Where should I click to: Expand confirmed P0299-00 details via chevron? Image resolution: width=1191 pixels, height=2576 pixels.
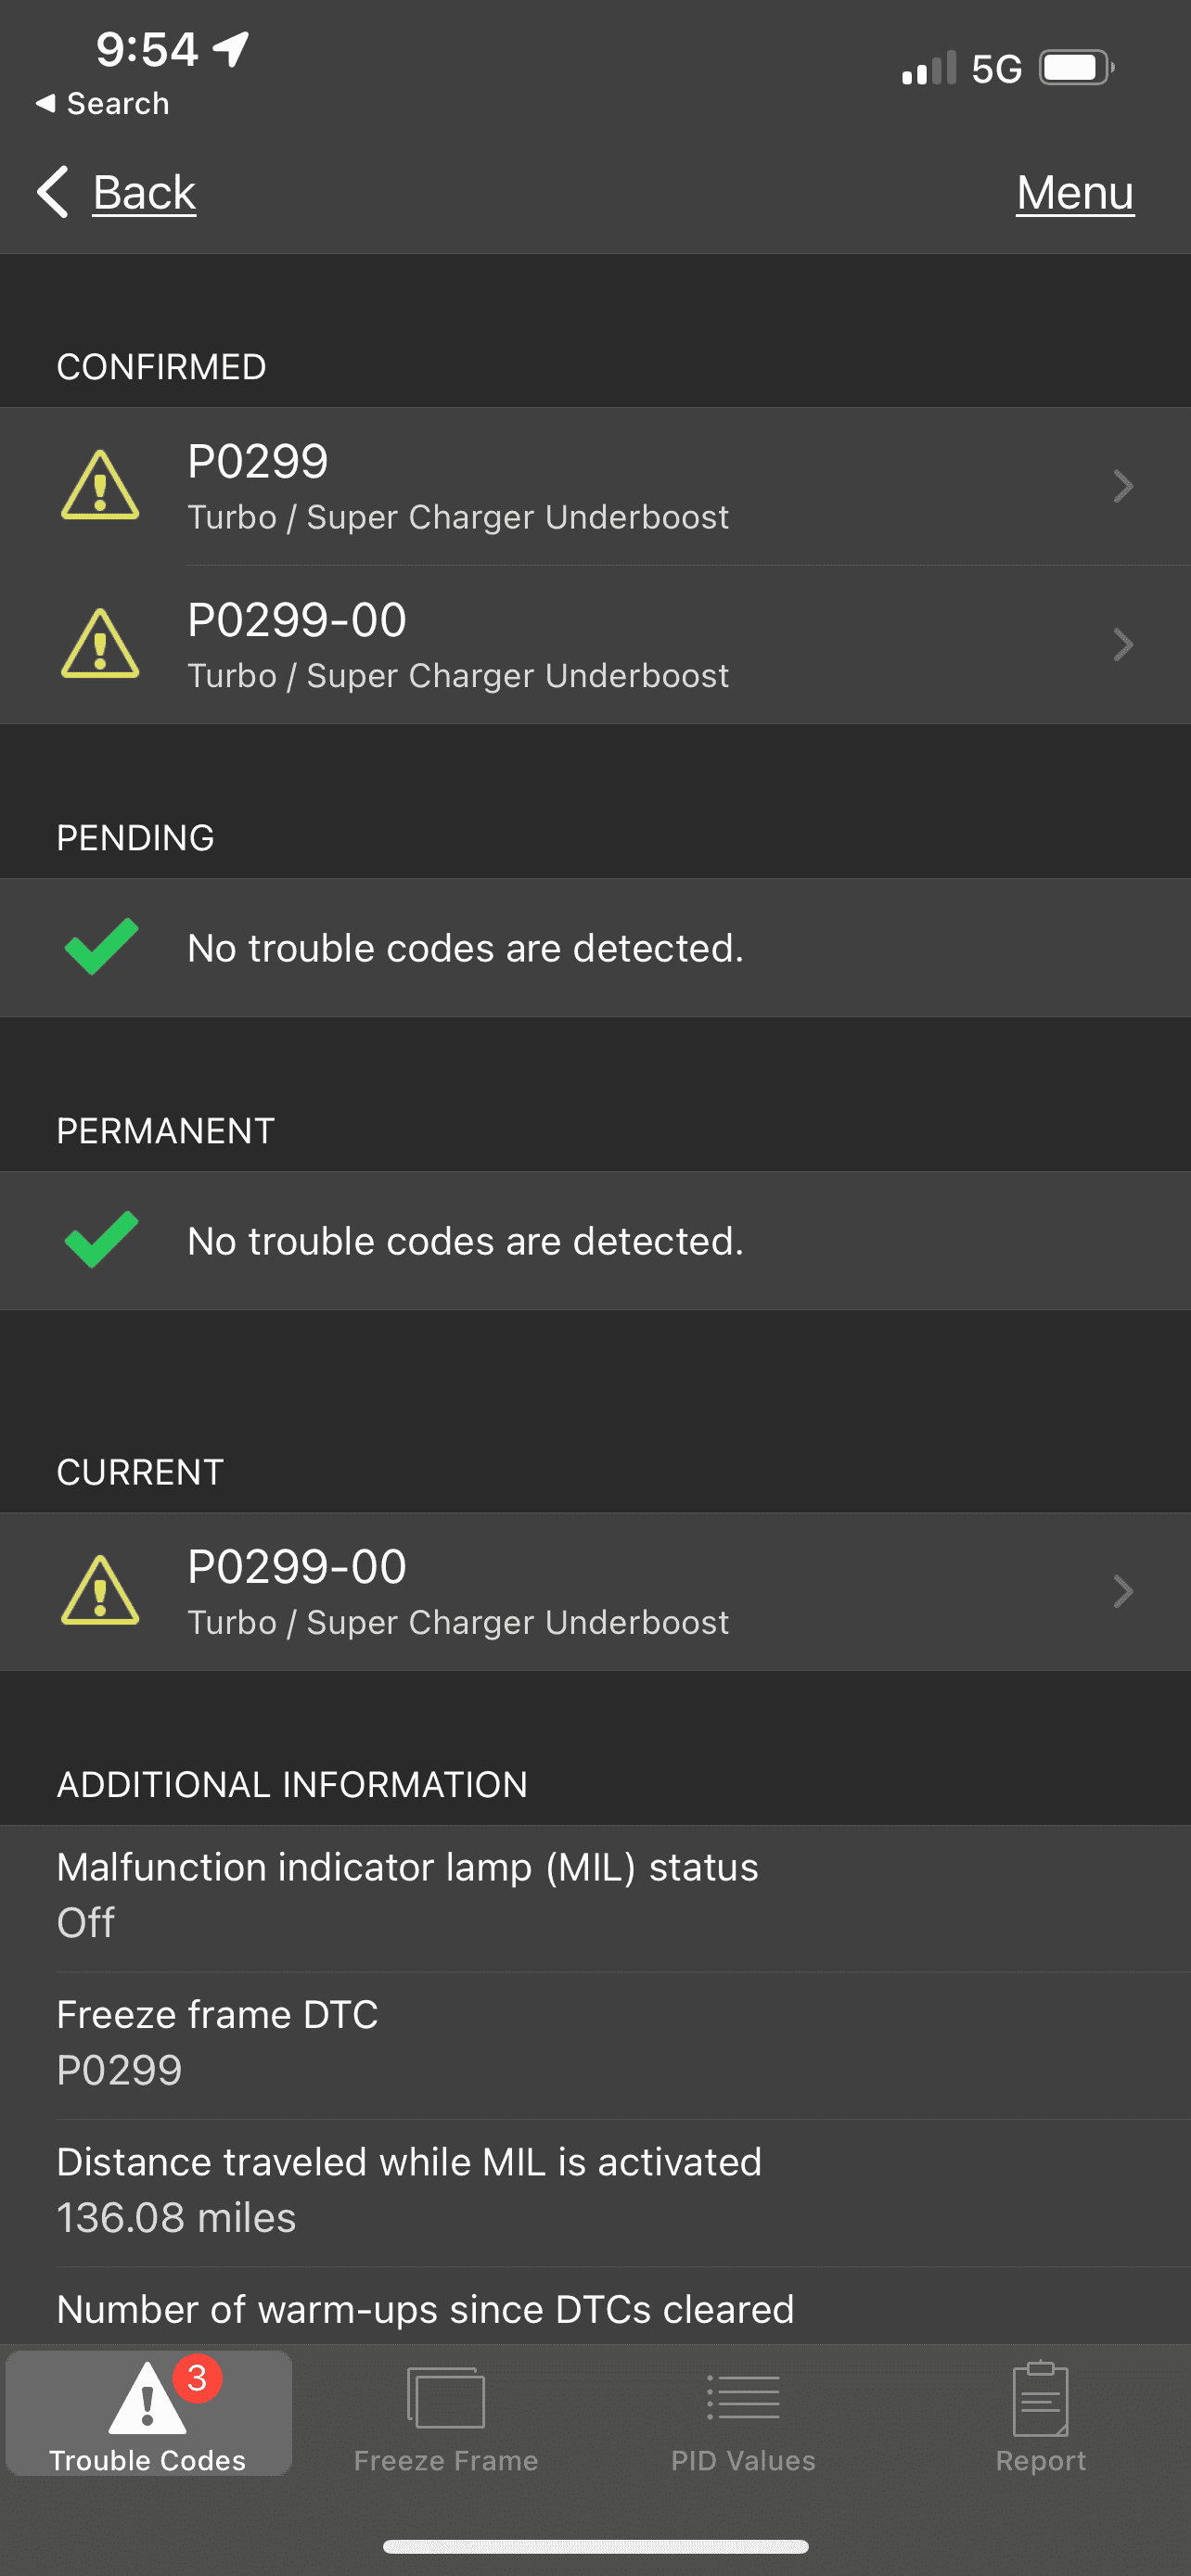point(1123,644)
